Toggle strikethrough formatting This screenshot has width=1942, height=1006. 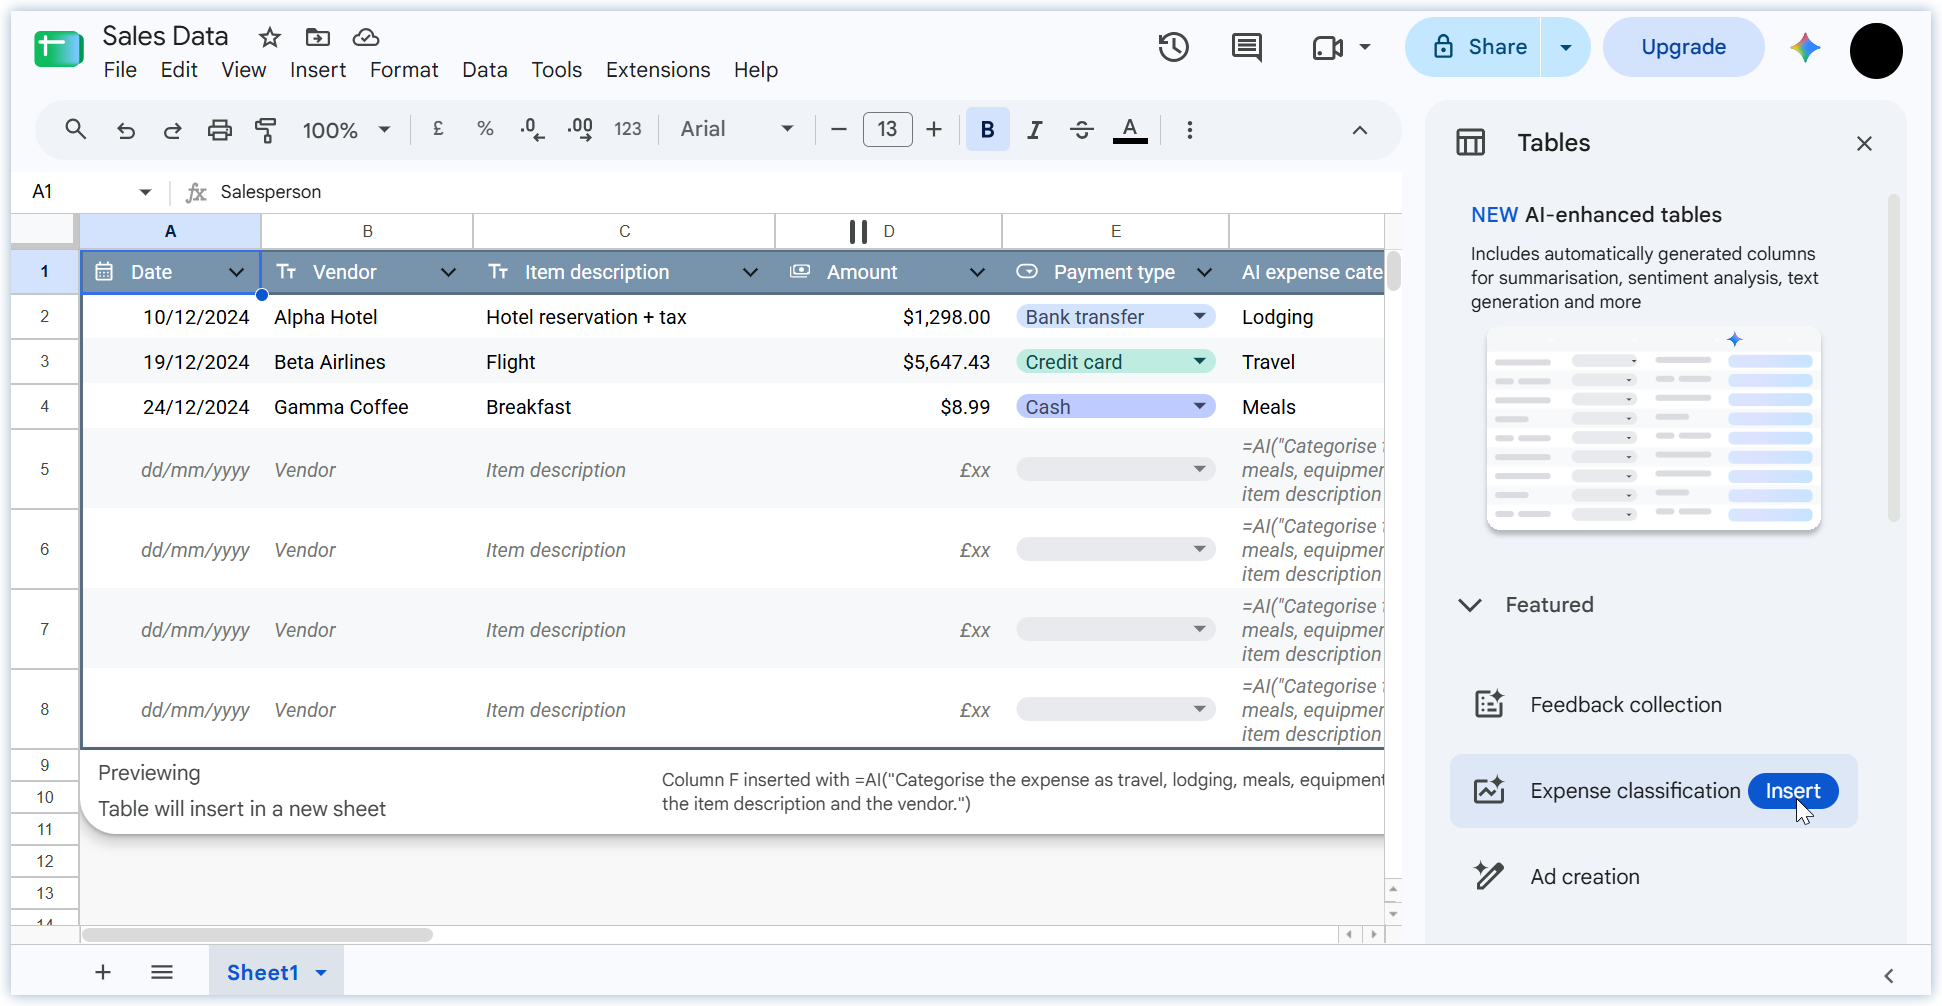1081,130
